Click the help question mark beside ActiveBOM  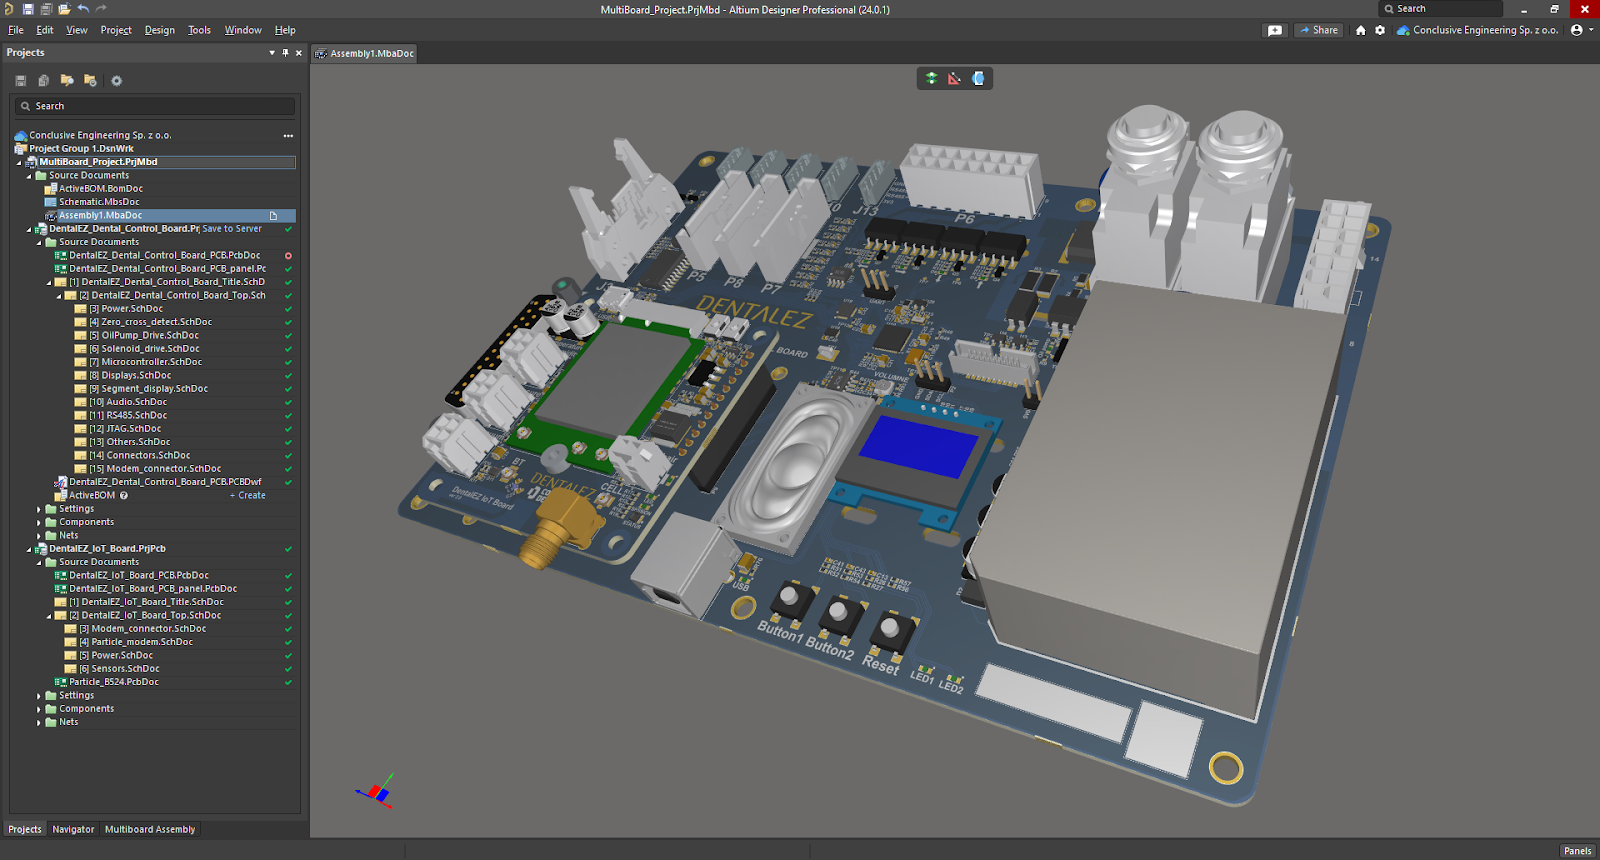[124, 495]
